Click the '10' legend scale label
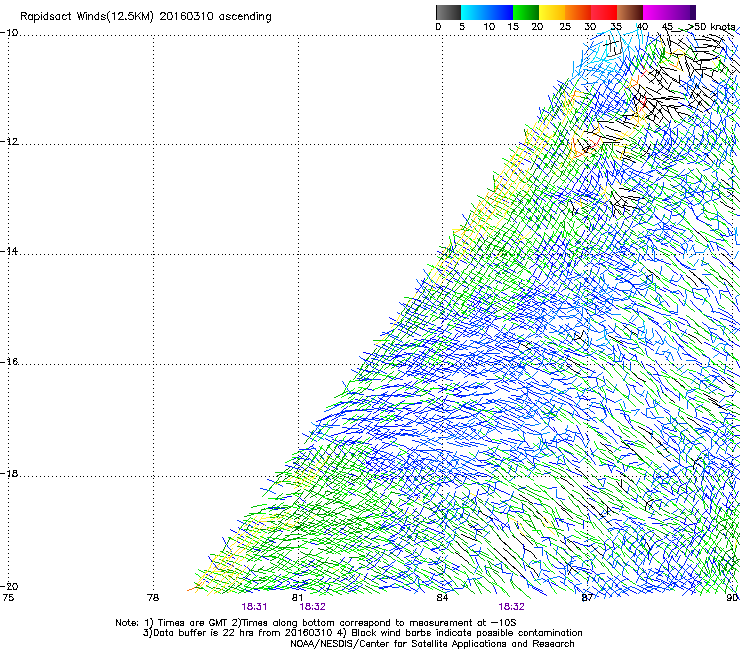The image size is (740, 650). pos(489,27)
